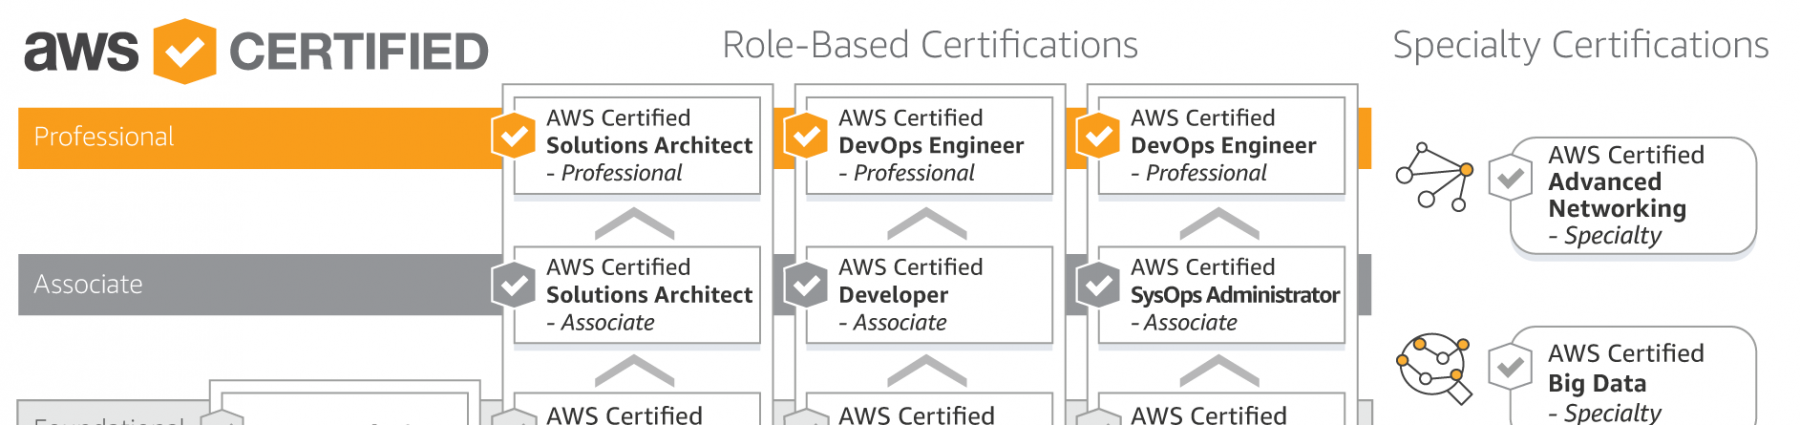Click up chevron above SysOps Administrator Associate card
1800x425 pixels.
[x=1219, y=223]
